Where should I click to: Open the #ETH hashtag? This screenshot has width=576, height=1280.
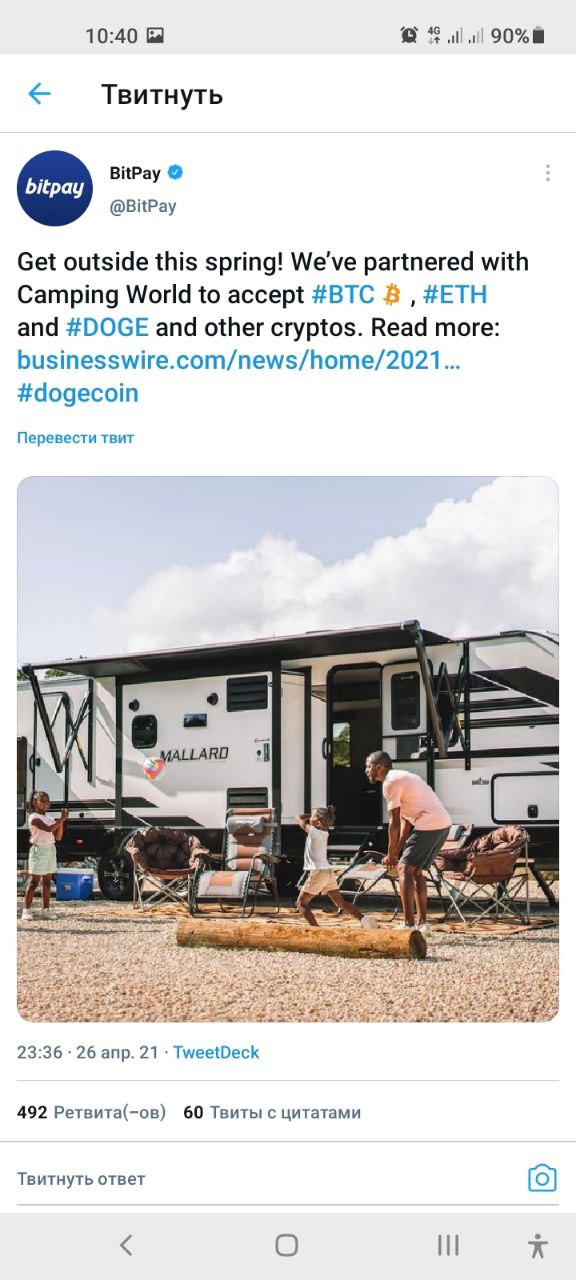[455, 295]
